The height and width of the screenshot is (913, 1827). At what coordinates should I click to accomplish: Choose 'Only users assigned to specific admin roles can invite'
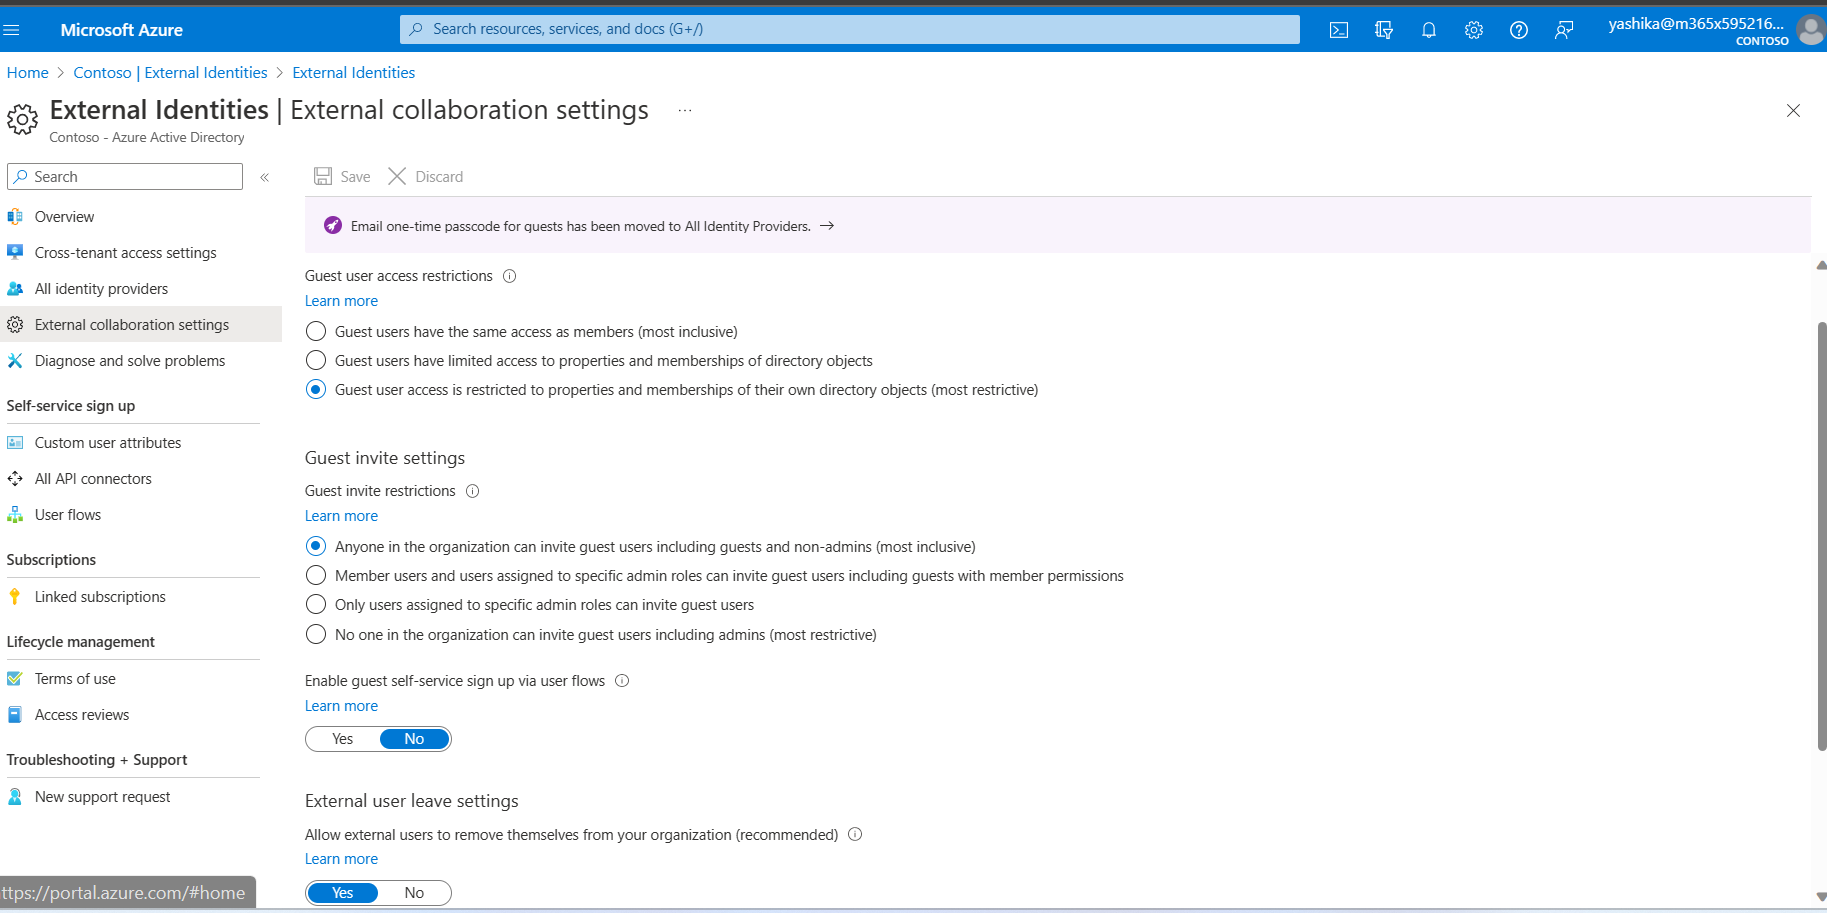[316, 604]
